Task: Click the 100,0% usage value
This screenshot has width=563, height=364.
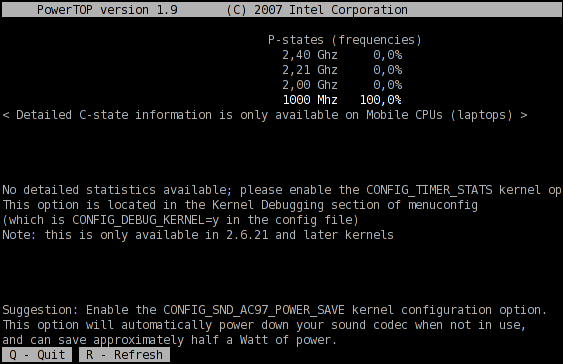Action: click(x=381, y=100)
